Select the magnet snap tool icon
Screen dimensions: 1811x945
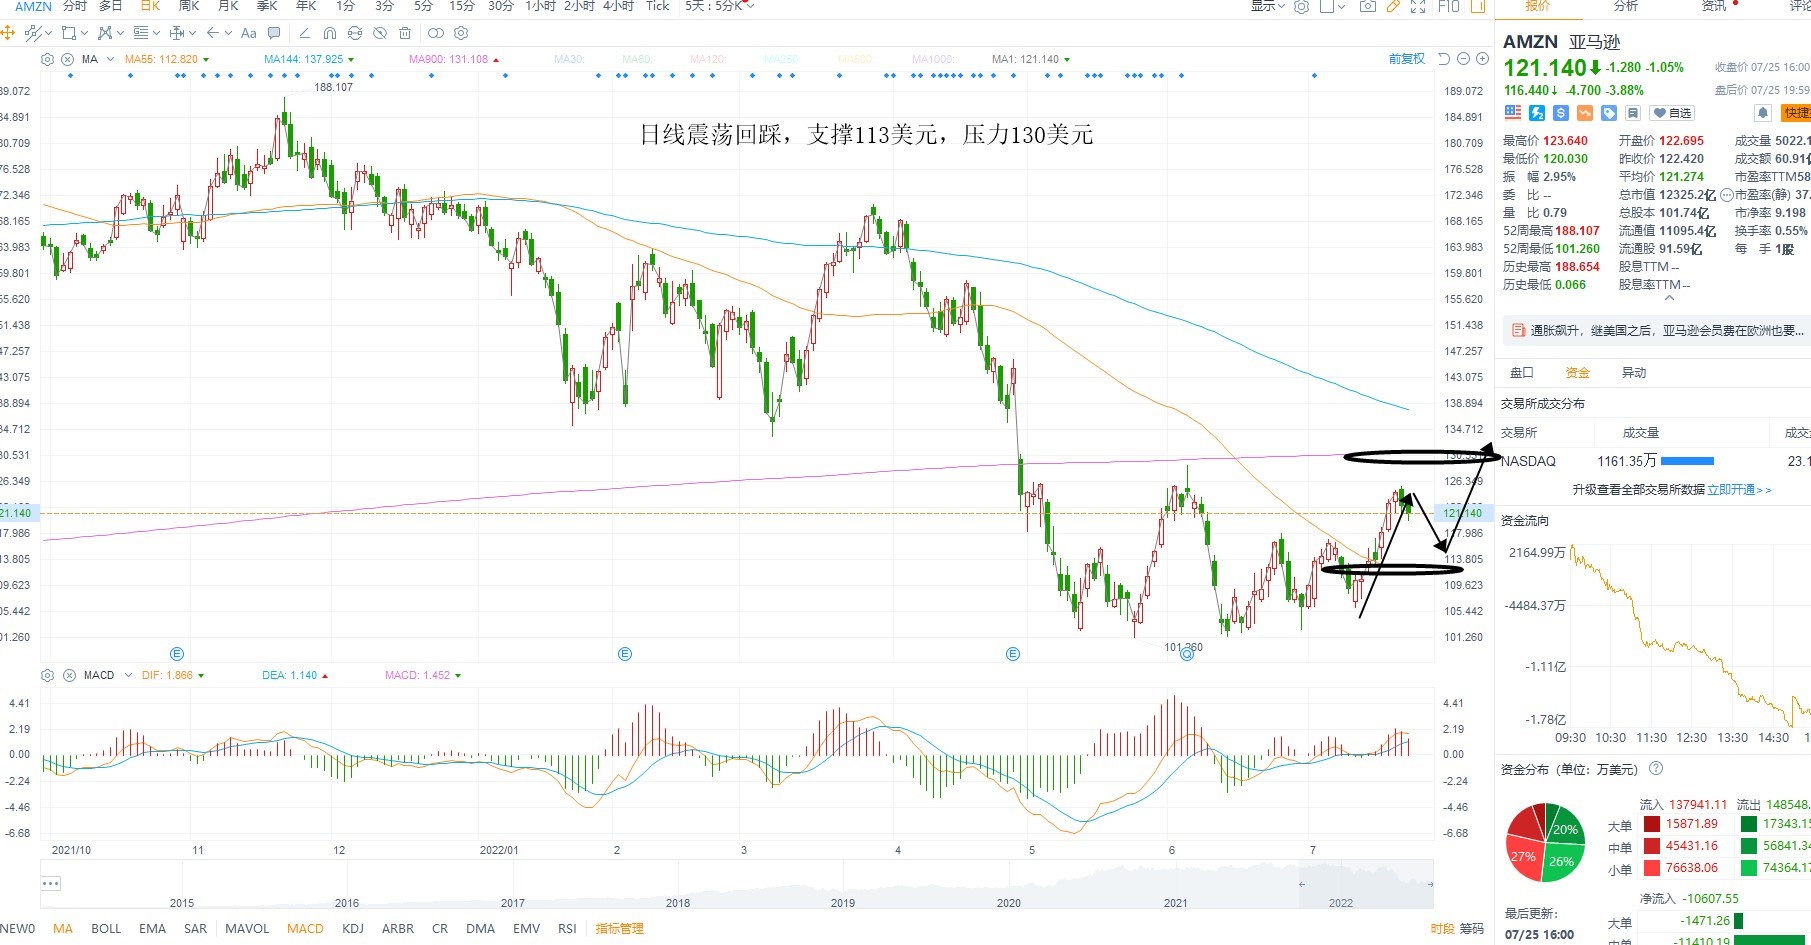coord(329,33)
